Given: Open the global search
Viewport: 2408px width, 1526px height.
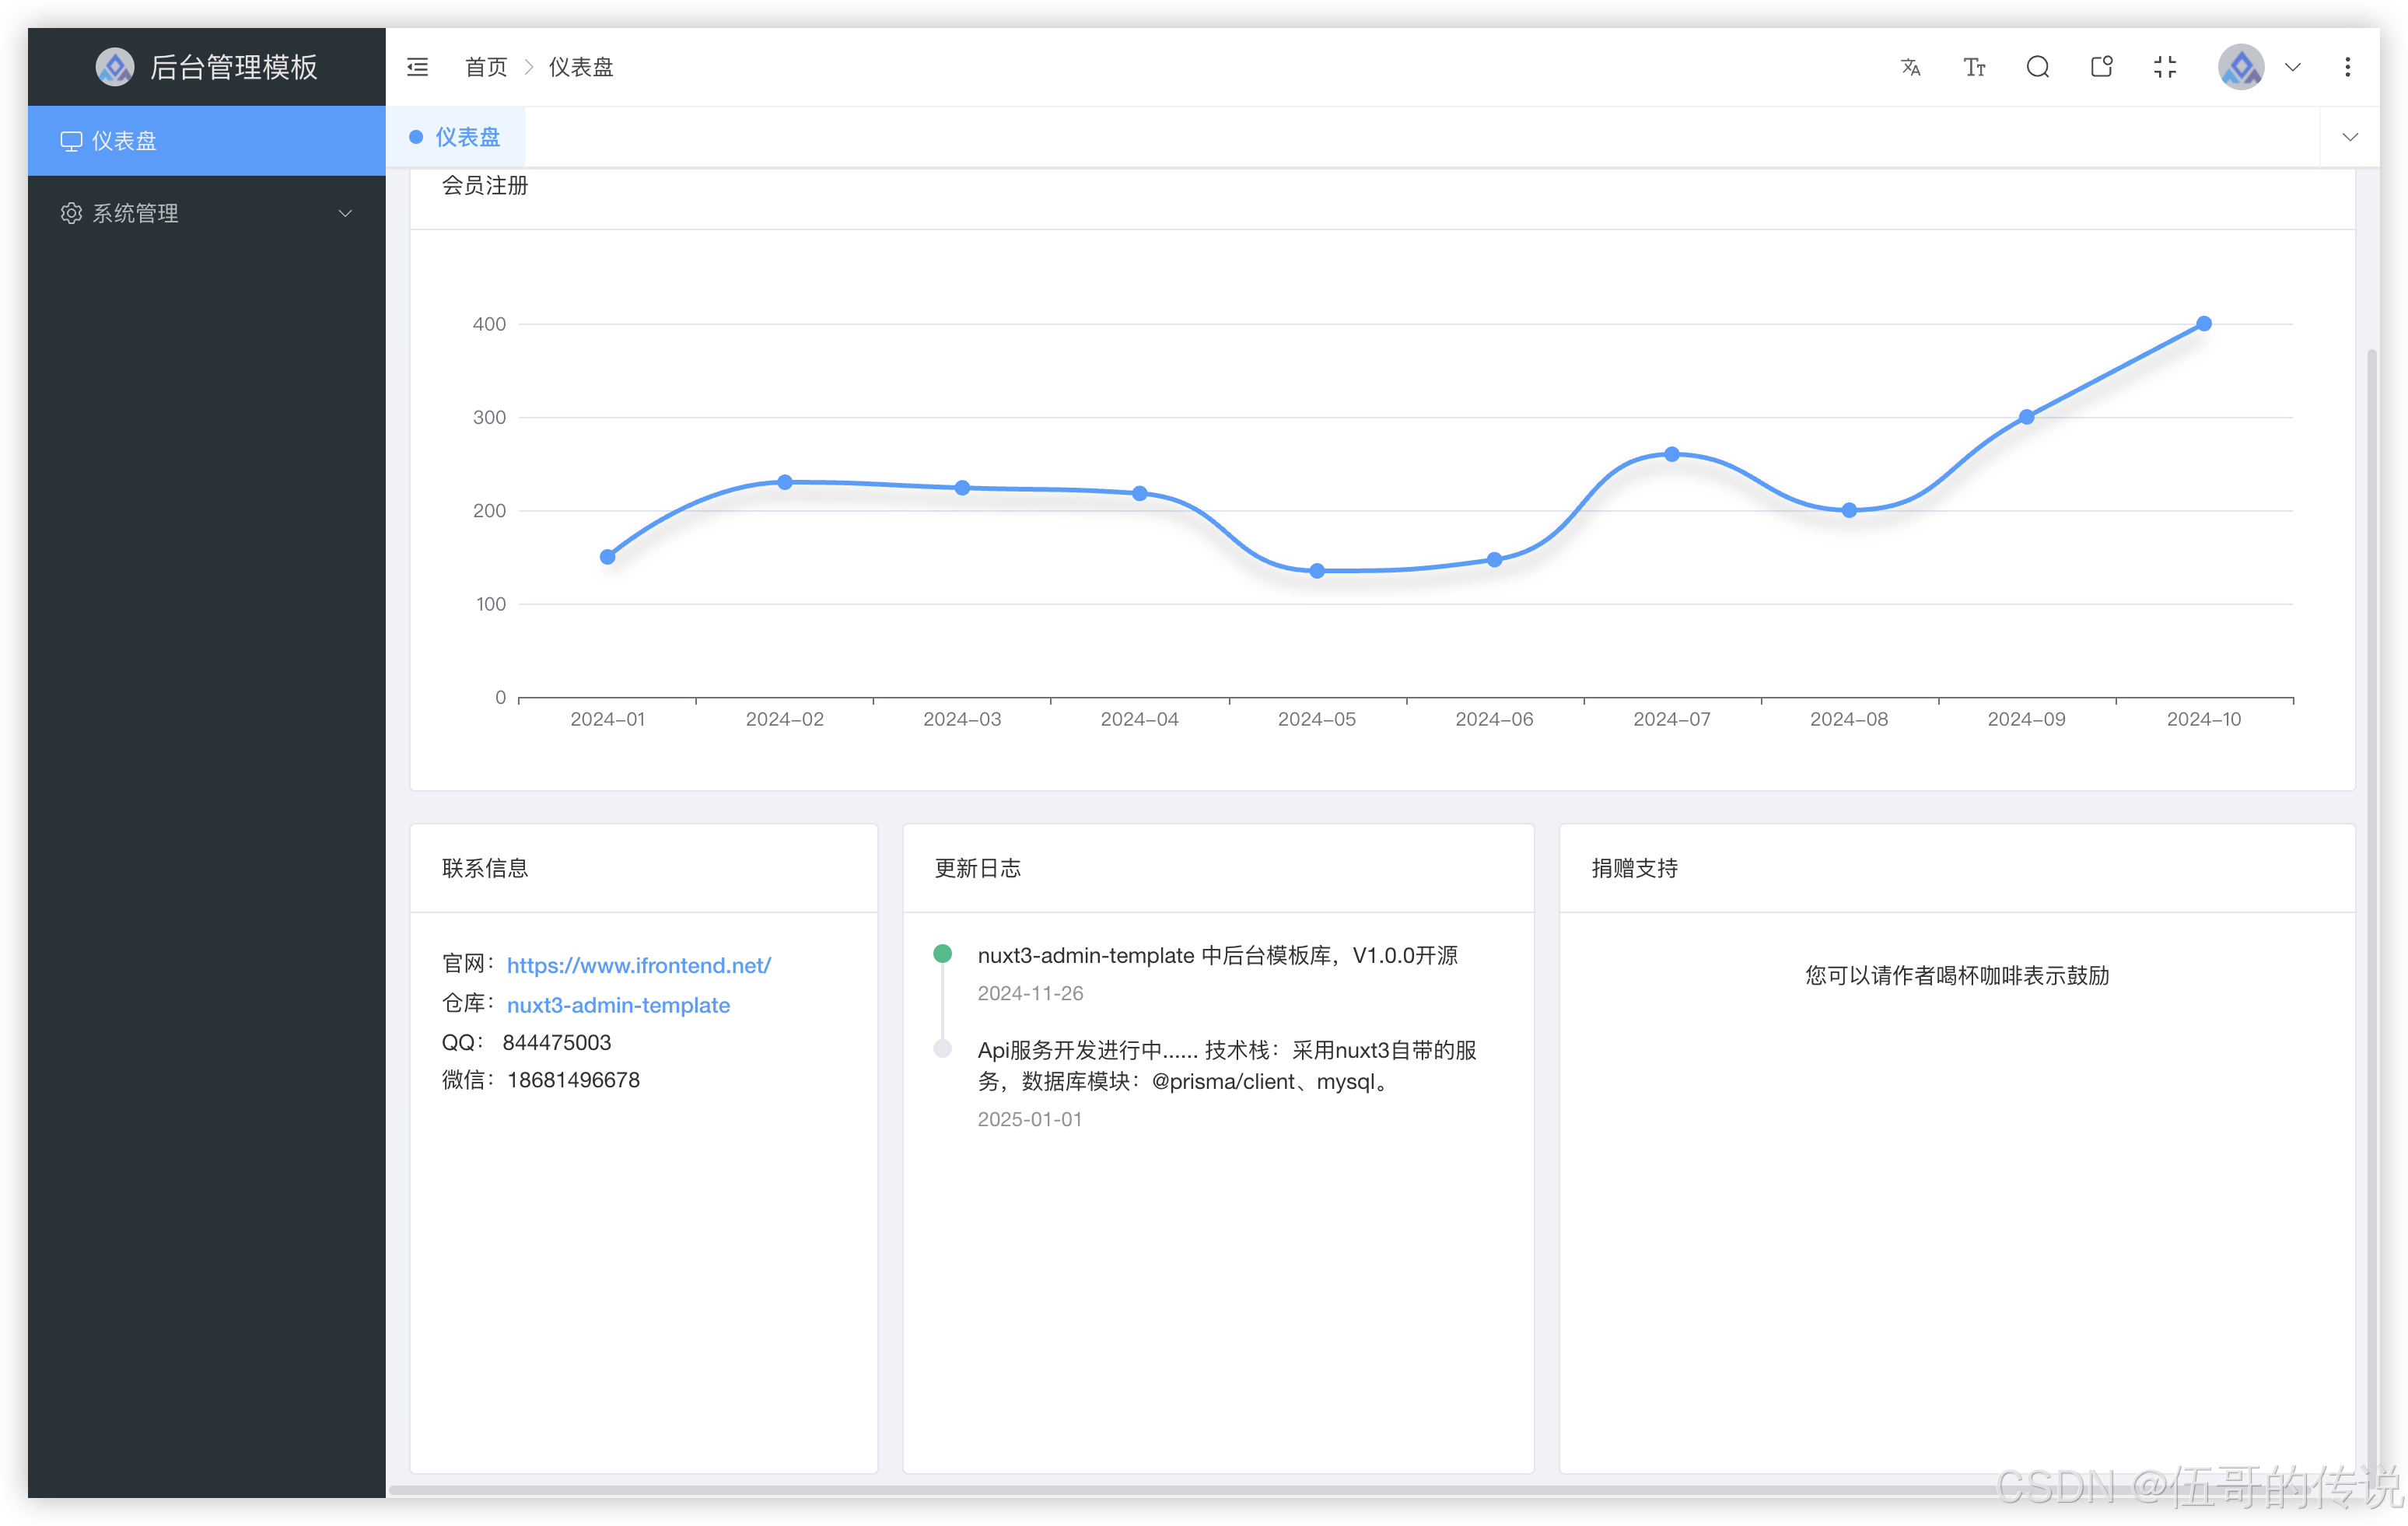Looking at the screenshot, I should 2038,66.
